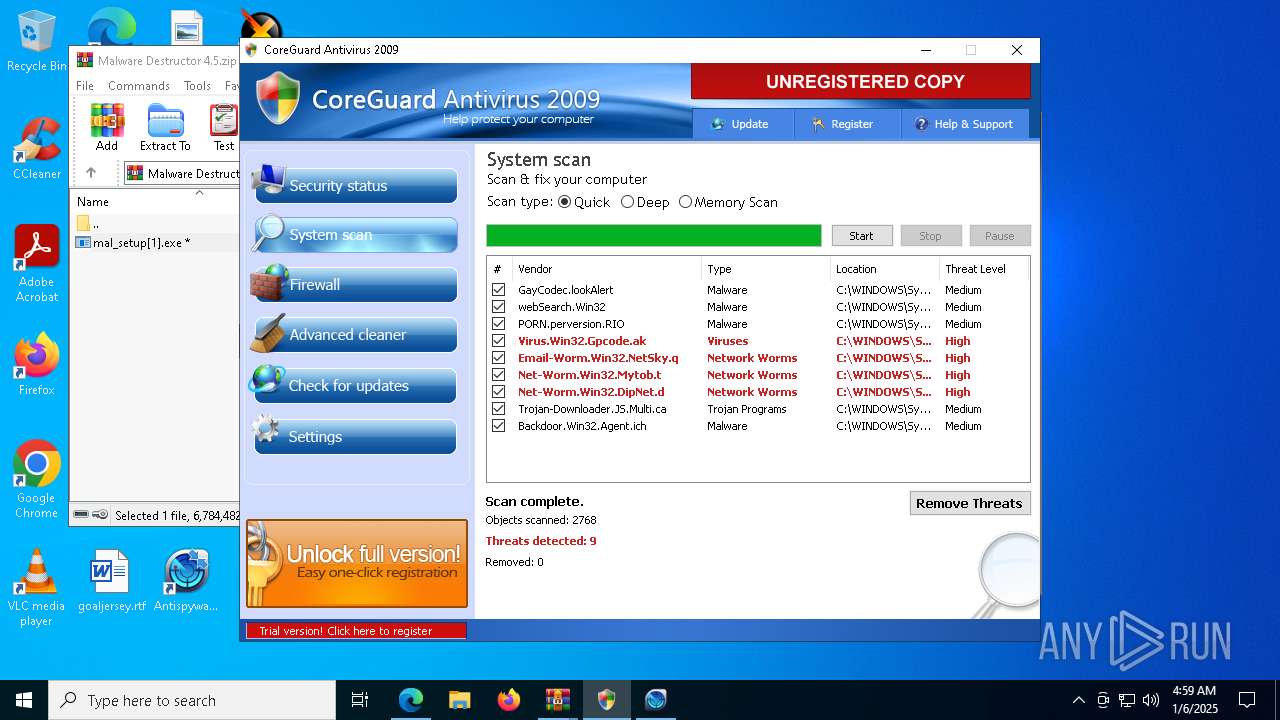Show hidden system tray icons

(x=1078, y=700)
